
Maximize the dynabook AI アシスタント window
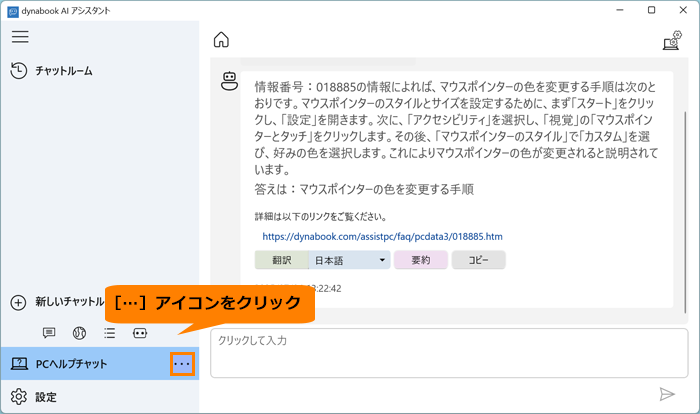tap(651, 10)
